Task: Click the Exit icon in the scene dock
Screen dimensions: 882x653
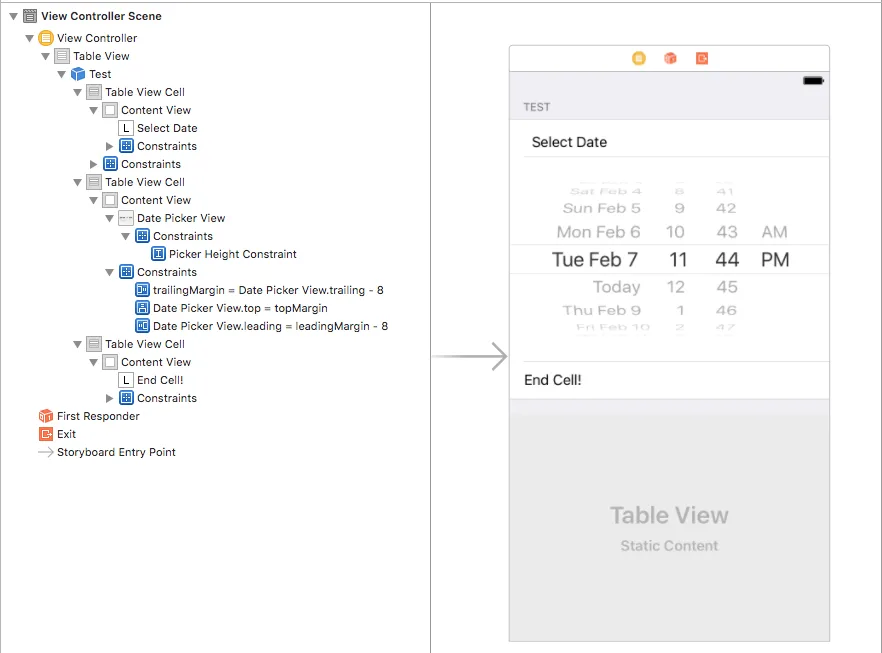Action: click(x=702, y=58)
